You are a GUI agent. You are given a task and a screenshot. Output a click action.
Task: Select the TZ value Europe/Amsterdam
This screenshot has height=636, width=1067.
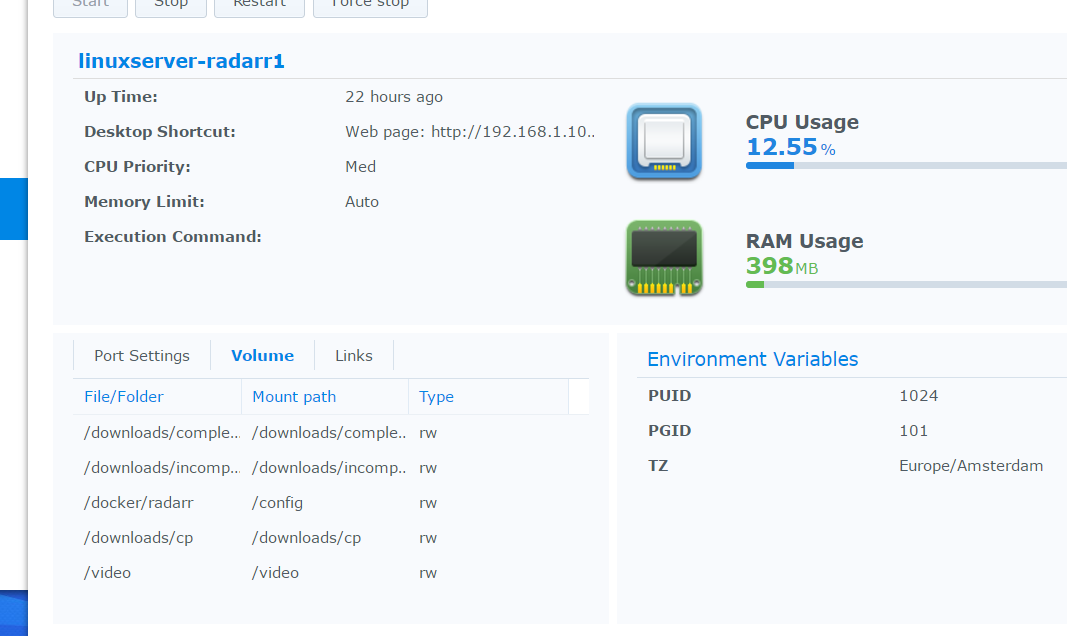pyautogui.click(x=971, y=465)
